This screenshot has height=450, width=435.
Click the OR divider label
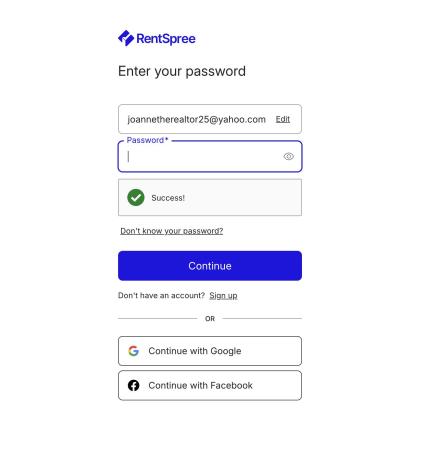click(x=210, y=319)
